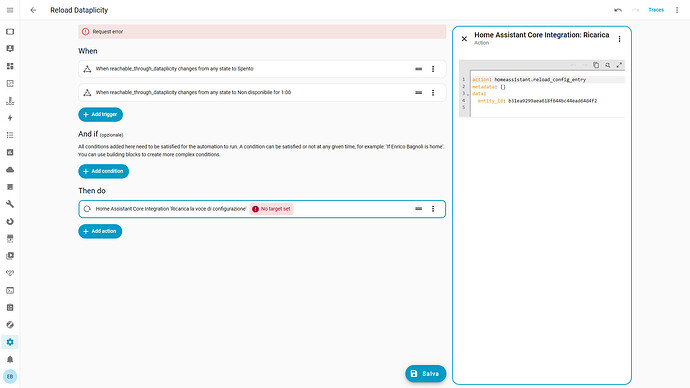690x388 pixels.
Task: Click the entity_id line in the YAML
Action: pyautogui.click(x=547, y=101)
